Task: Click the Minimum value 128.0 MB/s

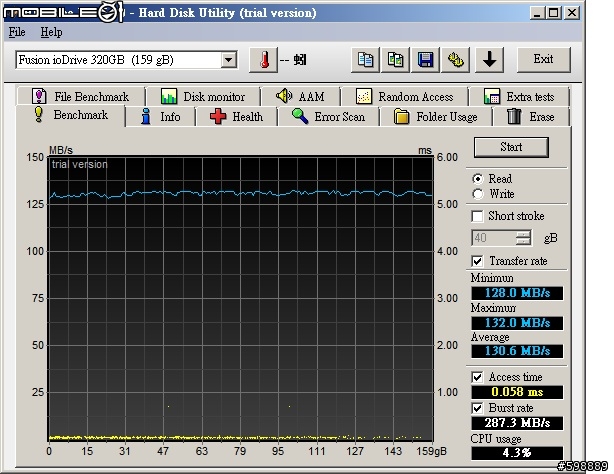Action: (x=517, y=293)
